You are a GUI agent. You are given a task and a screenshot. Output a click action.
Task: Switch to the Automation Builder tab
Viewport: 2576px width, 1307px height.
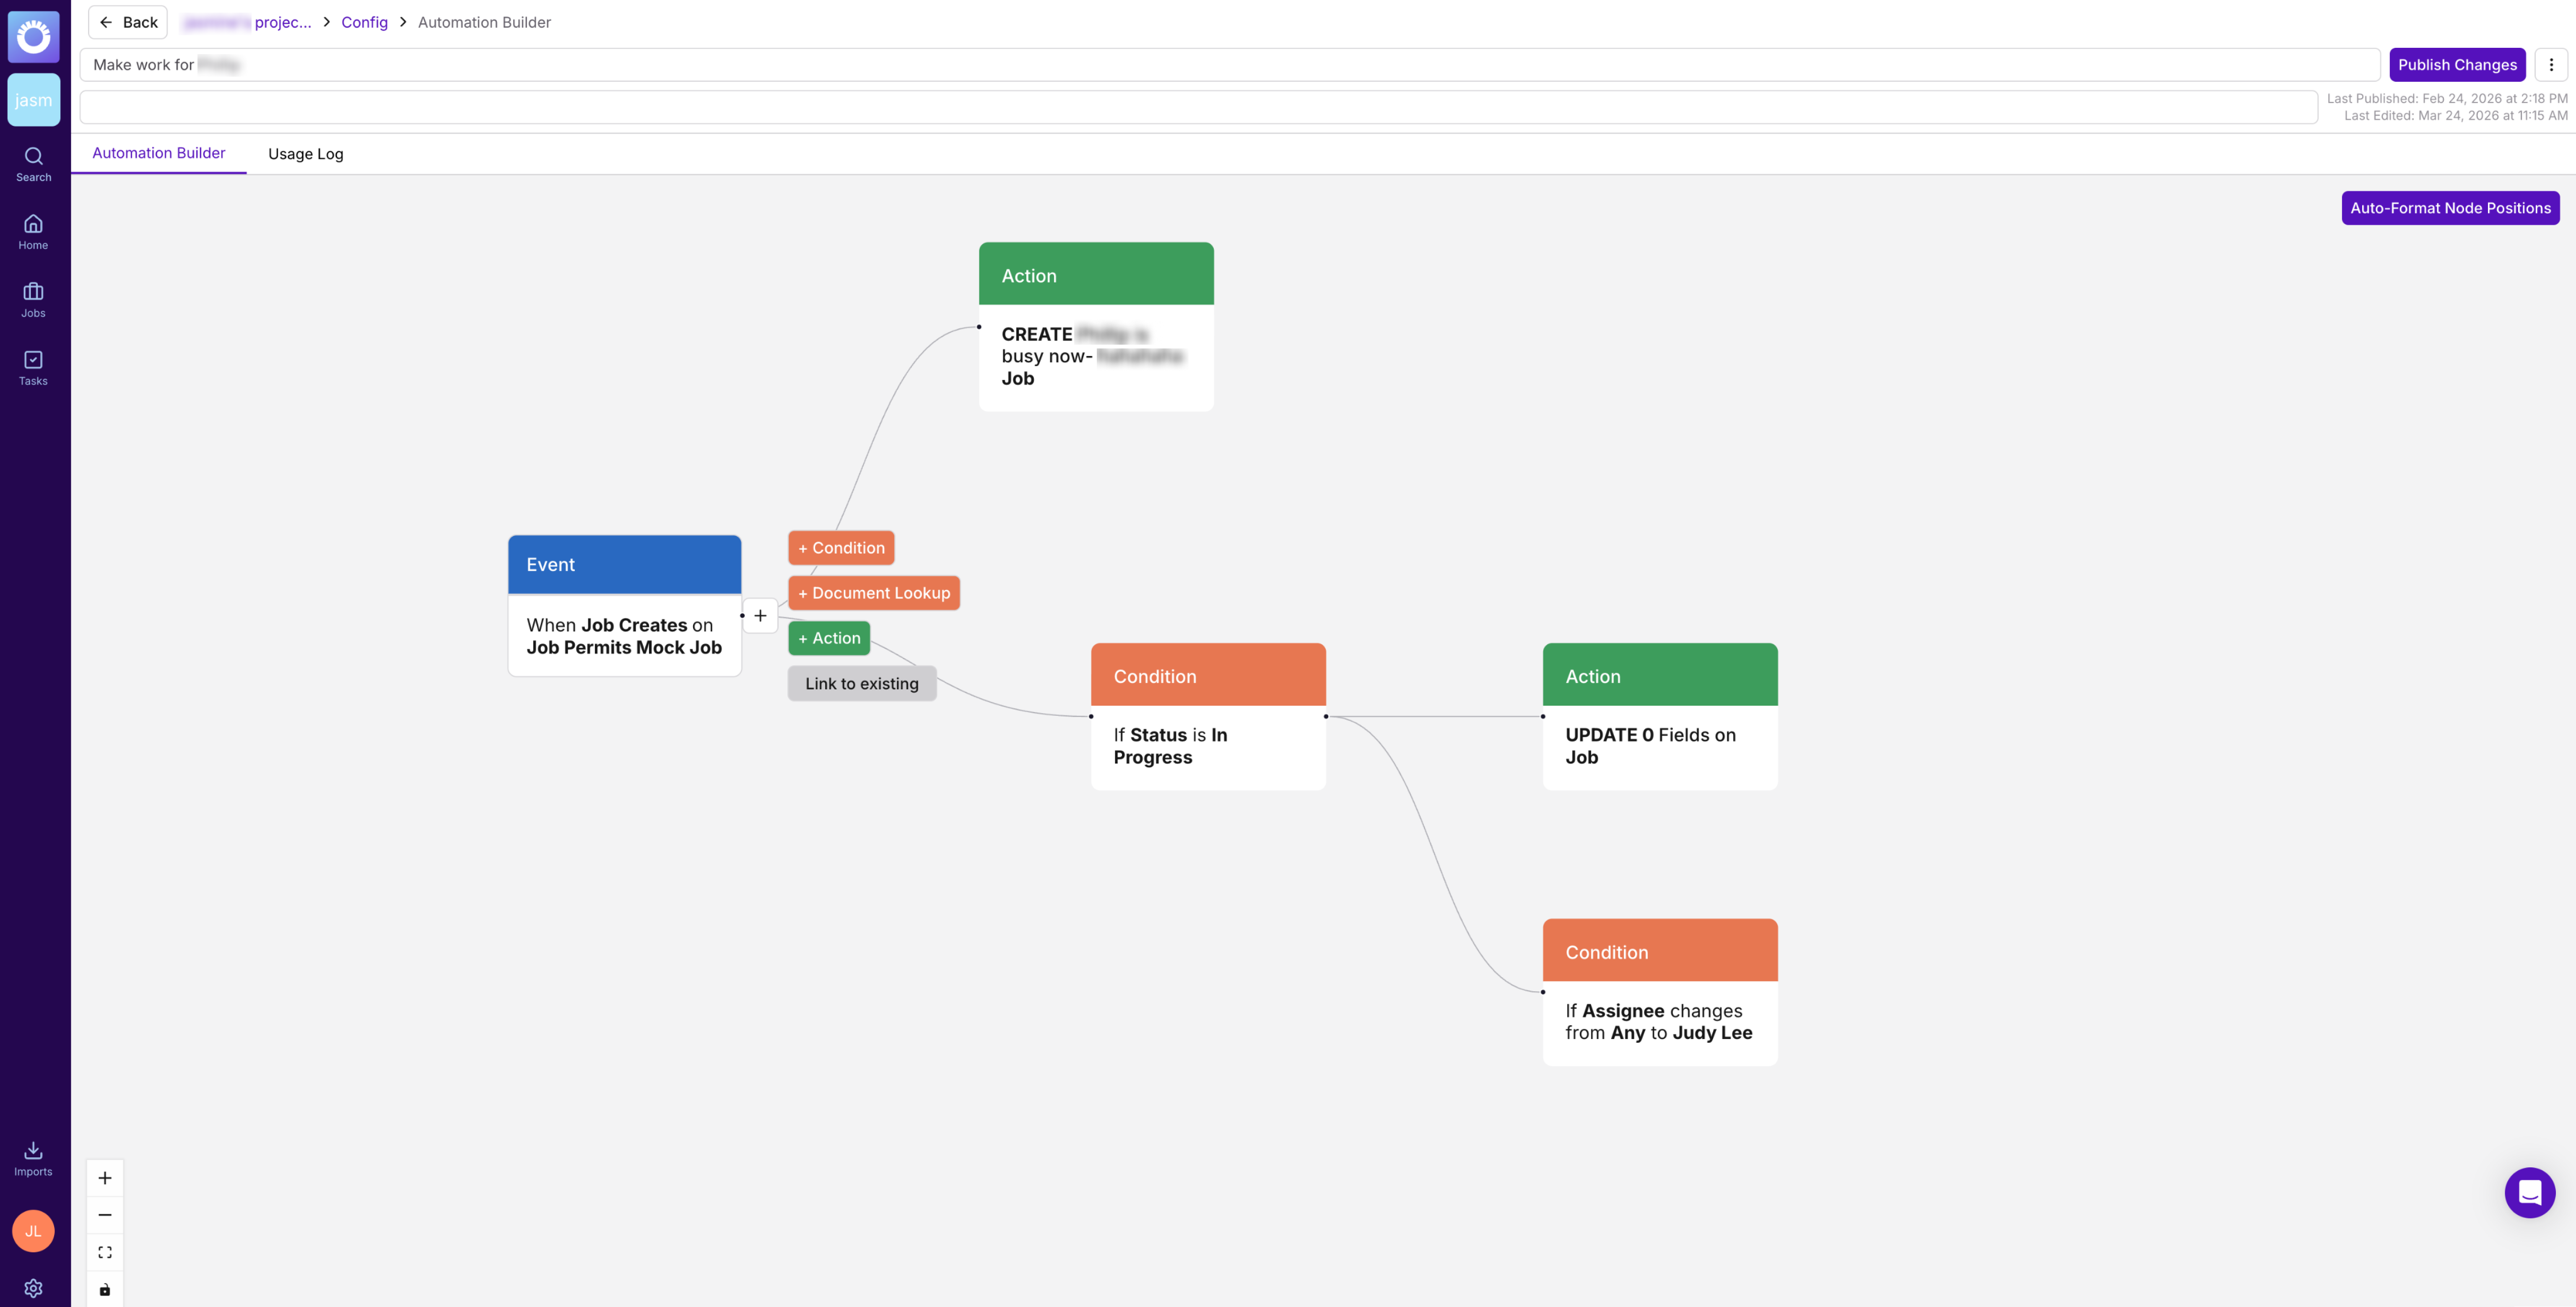point(159,153)
